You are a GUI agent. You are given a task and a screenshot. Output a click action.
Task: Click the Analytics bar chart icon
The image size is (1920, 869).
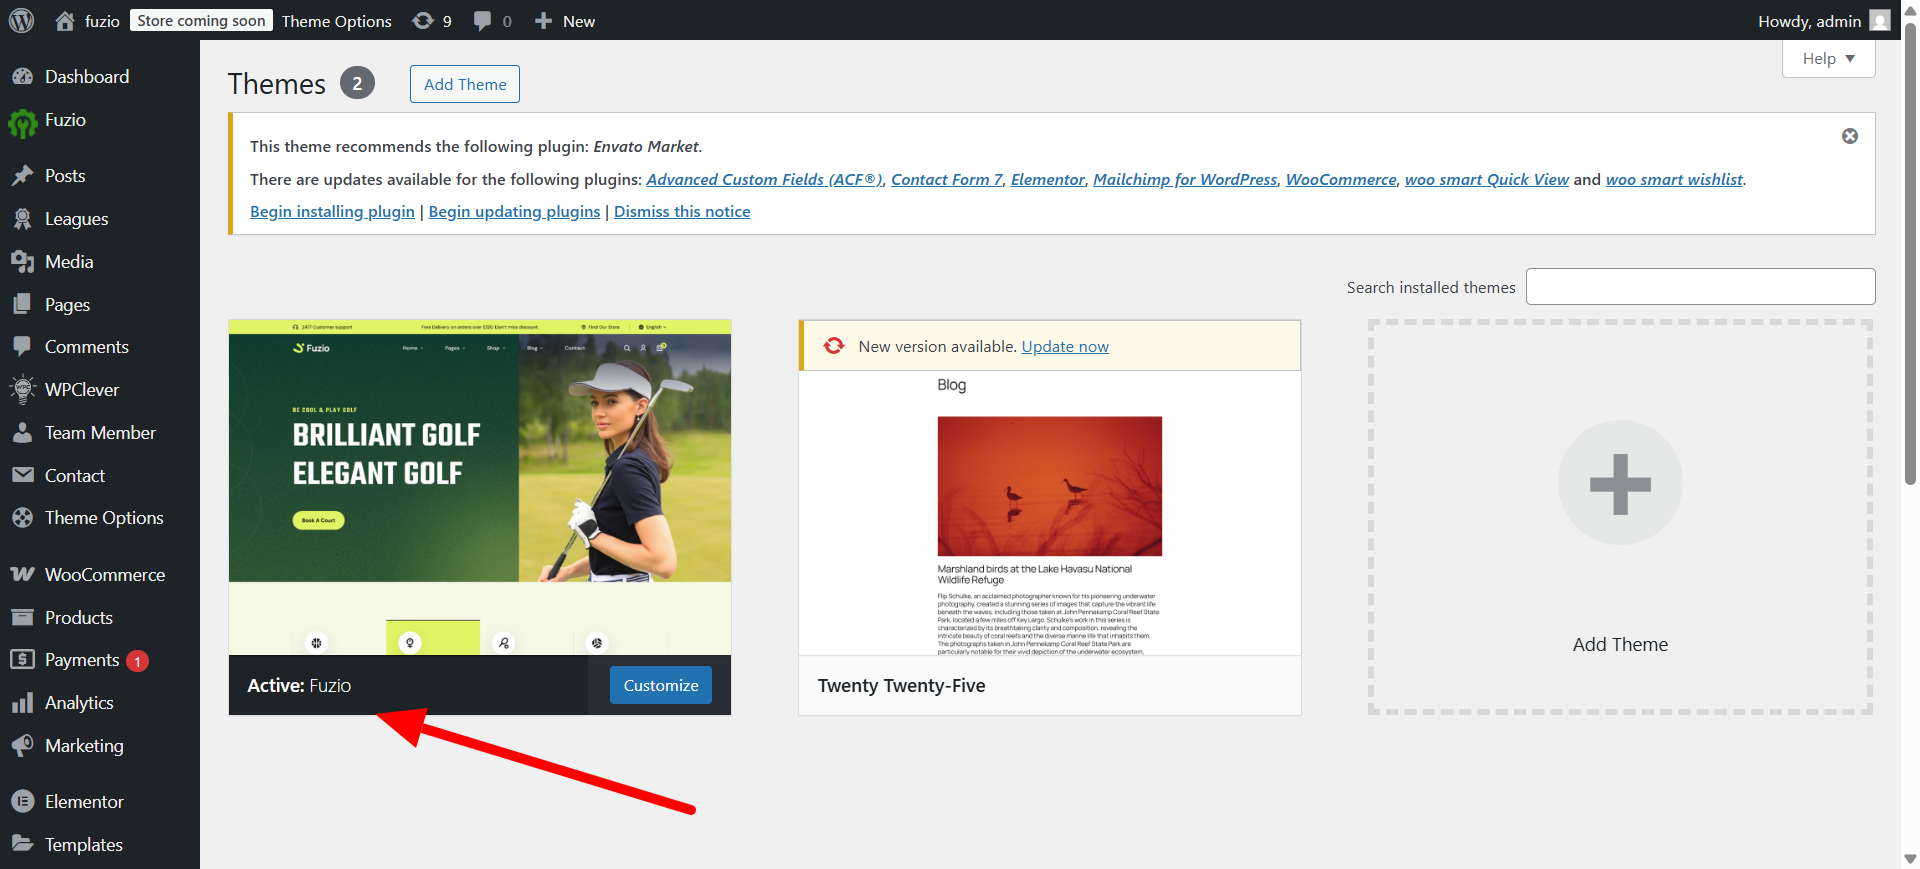coord(22,703)
